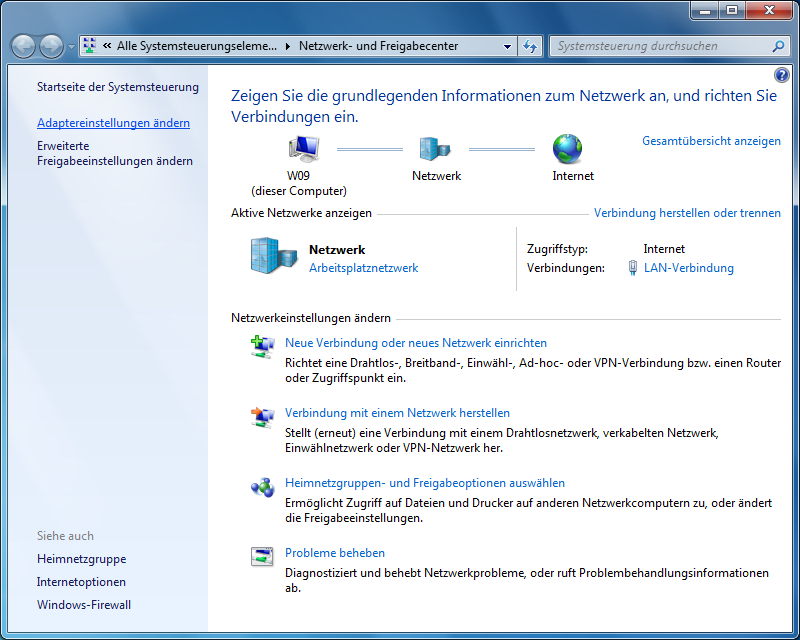Viewport: 800px width, 640px height.
Task: Click the 'W09' computer name label
Action: 298,176
